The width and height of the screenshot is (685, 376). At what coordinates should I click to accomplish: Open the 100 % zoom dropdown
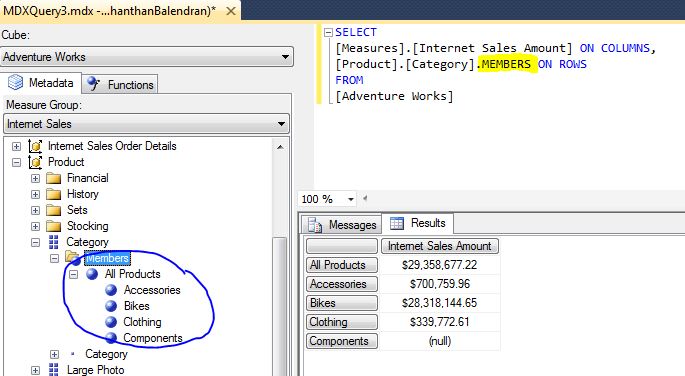350,200
